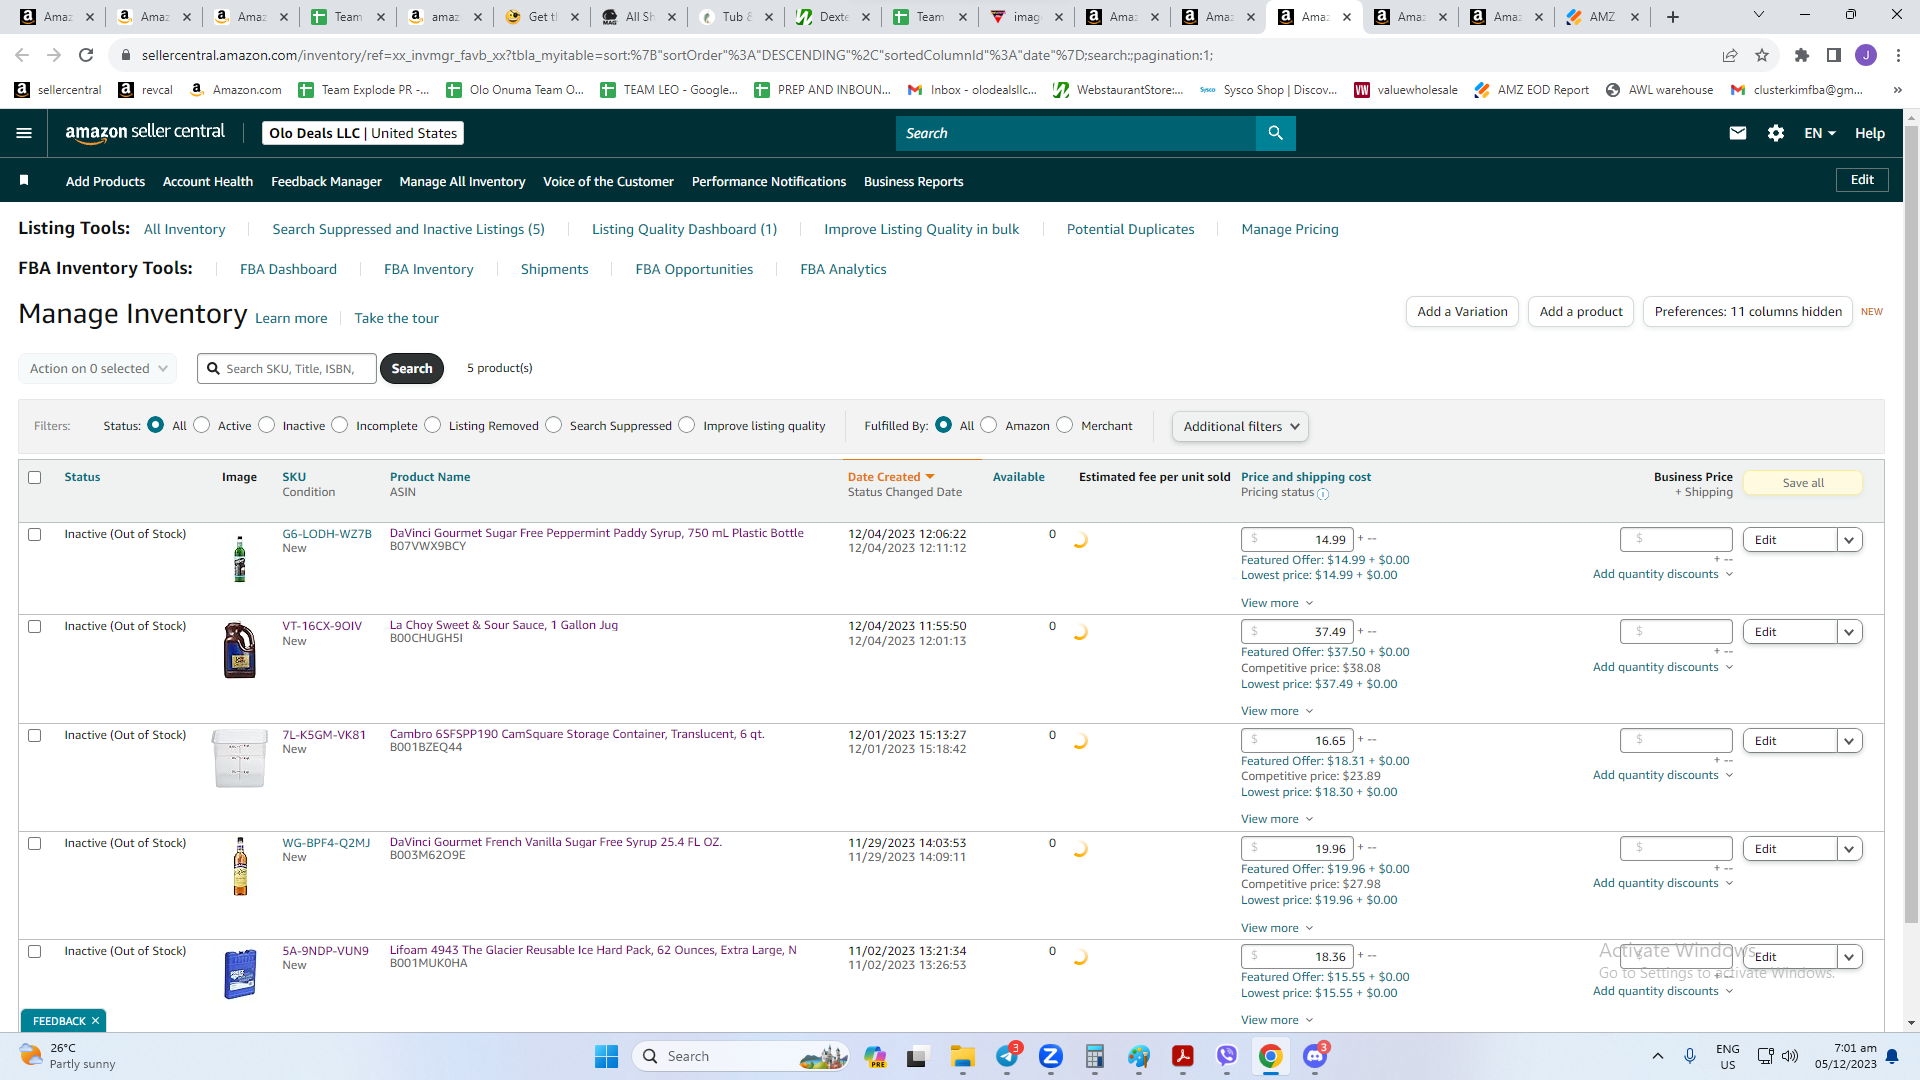Viewport: 1920px width, 1080px height.
Task: Open Business Reports
Action: pos(913,181)
